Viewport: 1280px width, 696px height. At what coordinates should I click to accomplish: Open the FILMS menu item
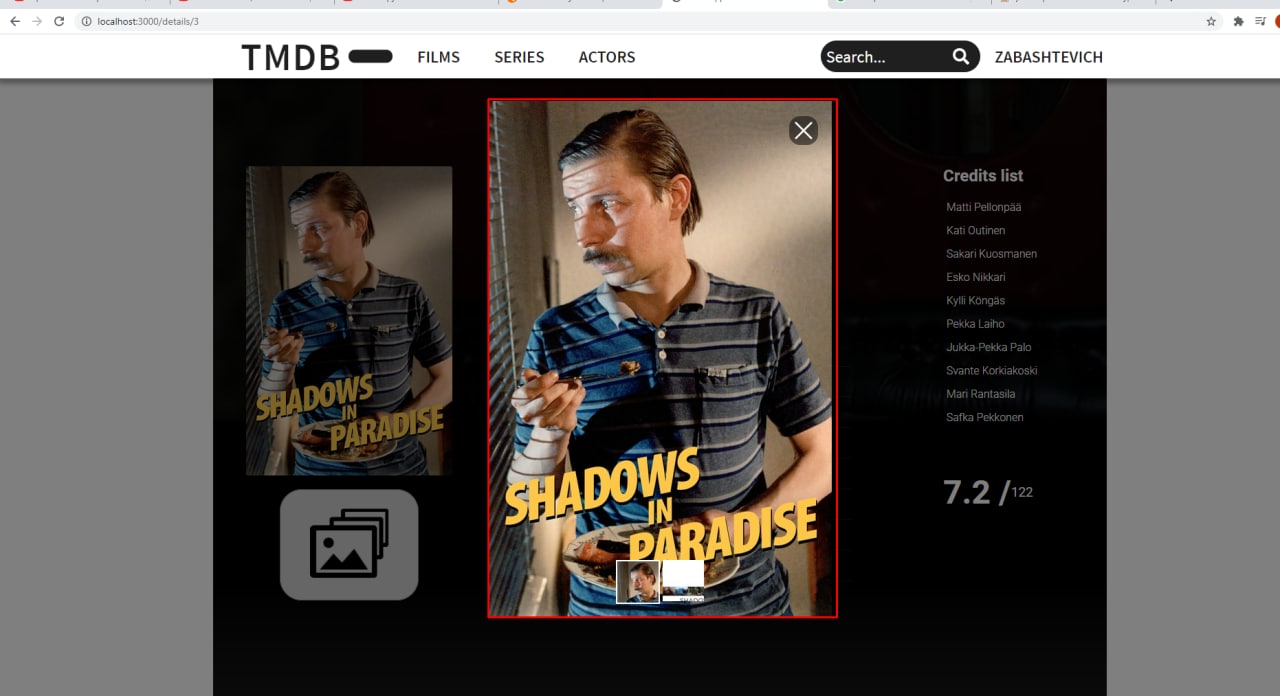[x=438, y=57]
